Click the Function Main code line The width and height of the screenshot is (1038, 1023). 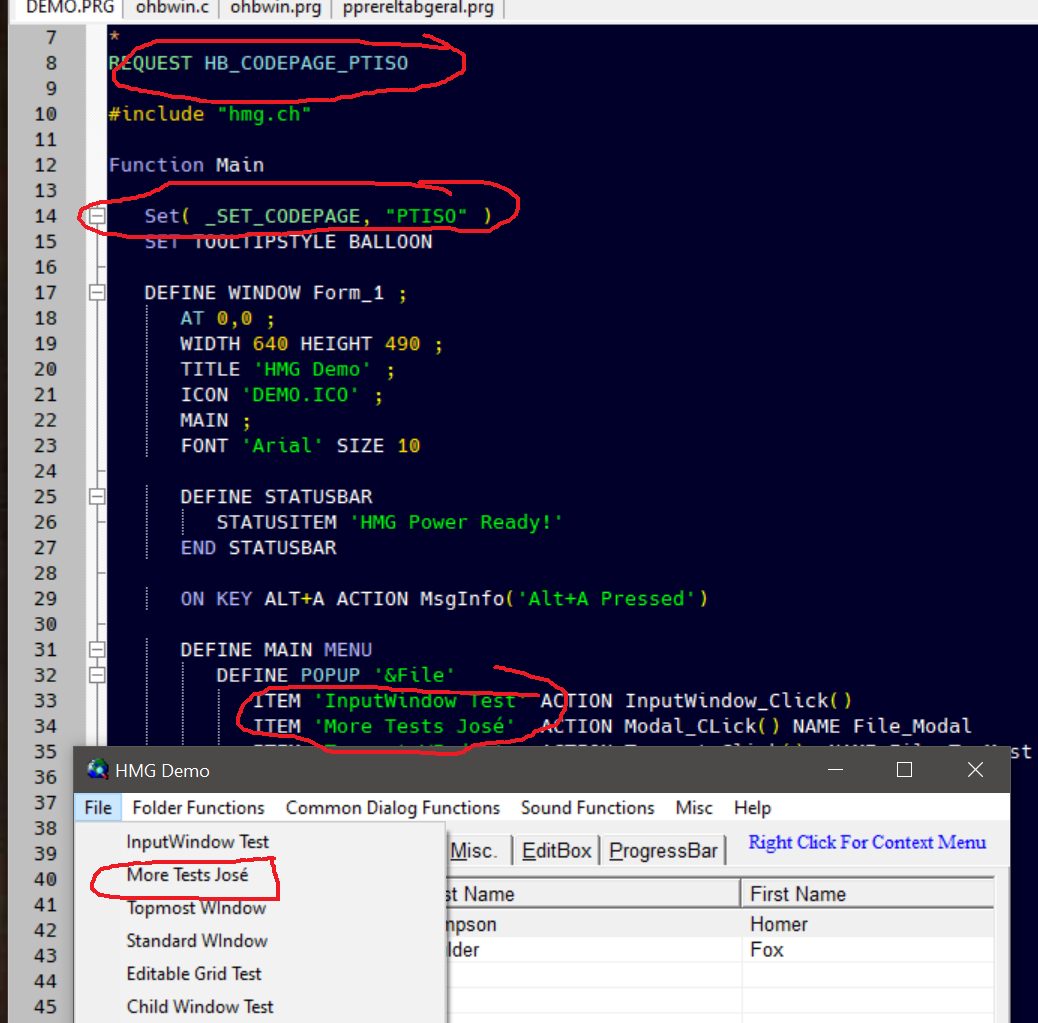tap(186, 165)
